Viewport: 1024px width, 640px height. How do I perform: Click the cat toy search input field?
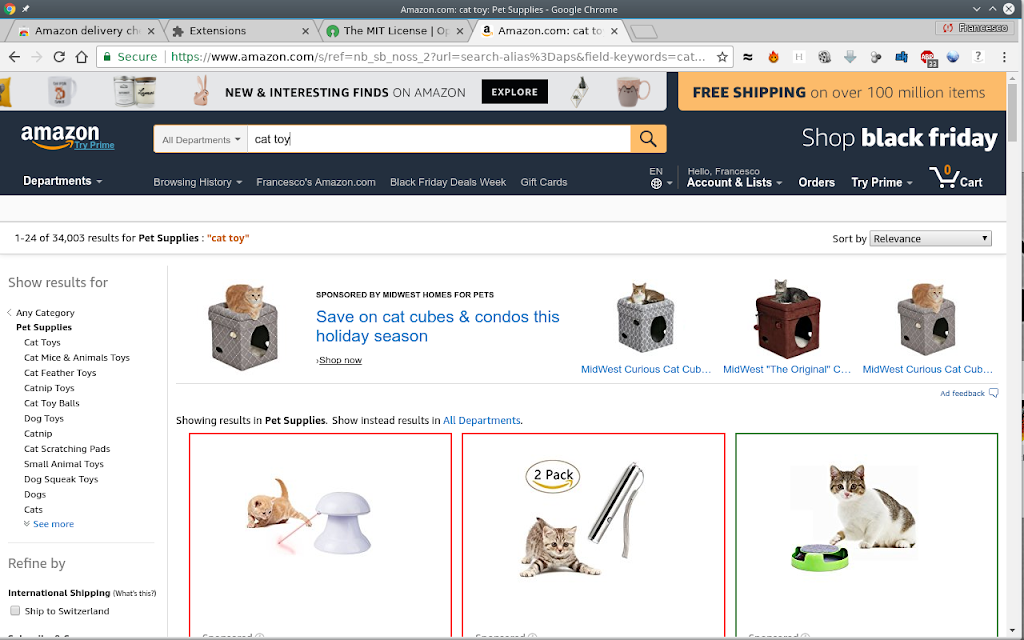coord(439,139)
